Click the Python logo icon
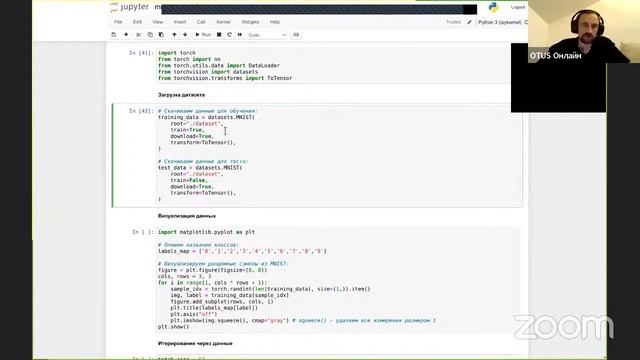640x360 pixels. [x=493, y=7]
